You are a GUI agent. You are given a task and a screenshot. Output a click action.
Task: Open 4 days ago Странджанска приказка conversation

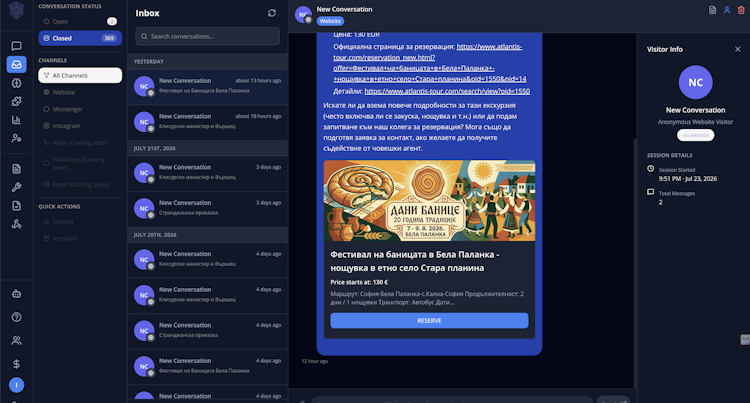(x=208, y=331)
